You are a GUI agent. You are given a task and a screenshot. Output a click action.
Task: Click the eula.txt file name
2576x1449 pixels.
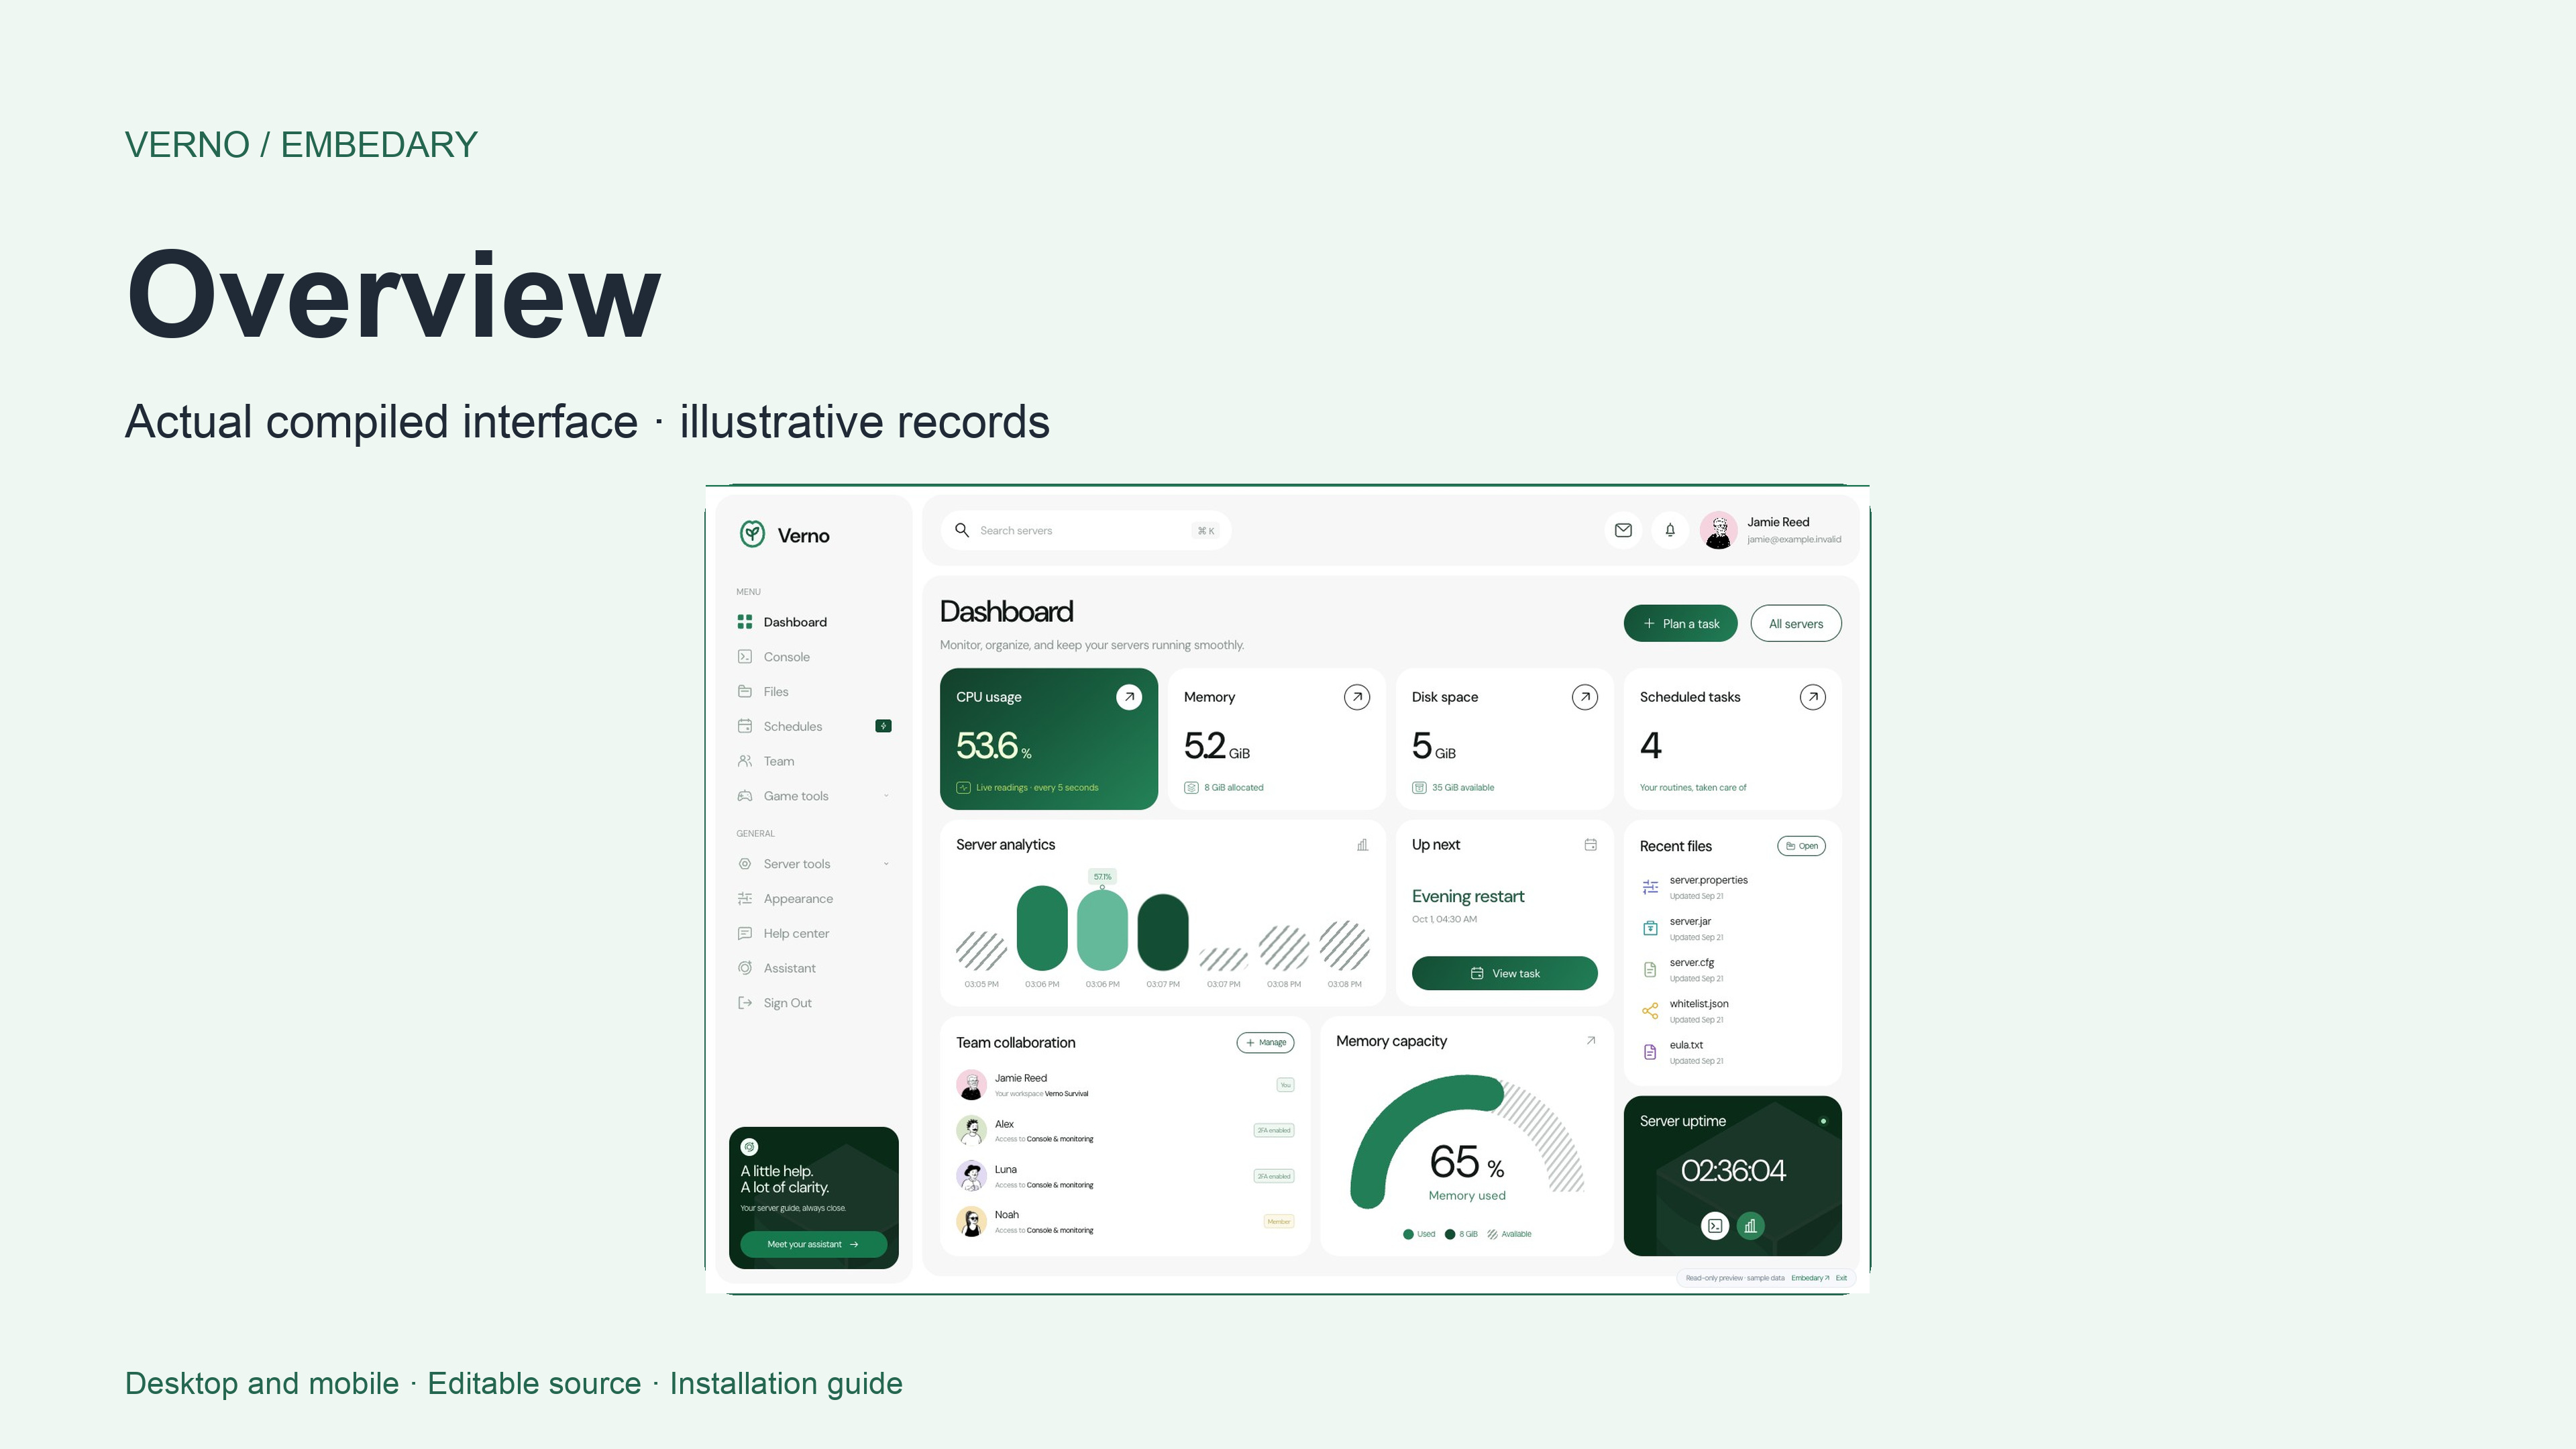coord(1686,1045)
